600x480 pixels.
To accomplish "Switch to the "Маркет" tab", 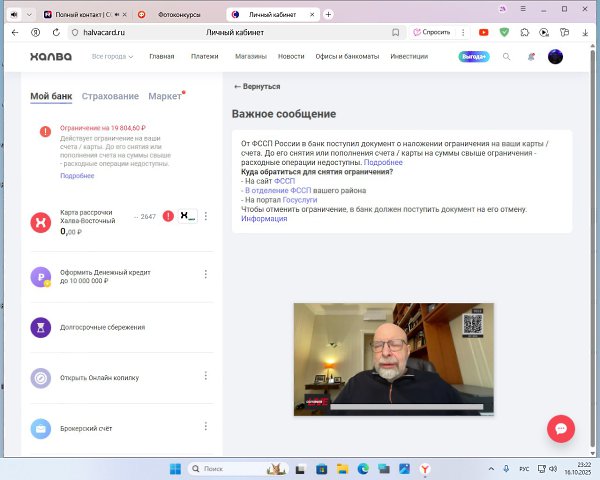I will coord(165,96).
